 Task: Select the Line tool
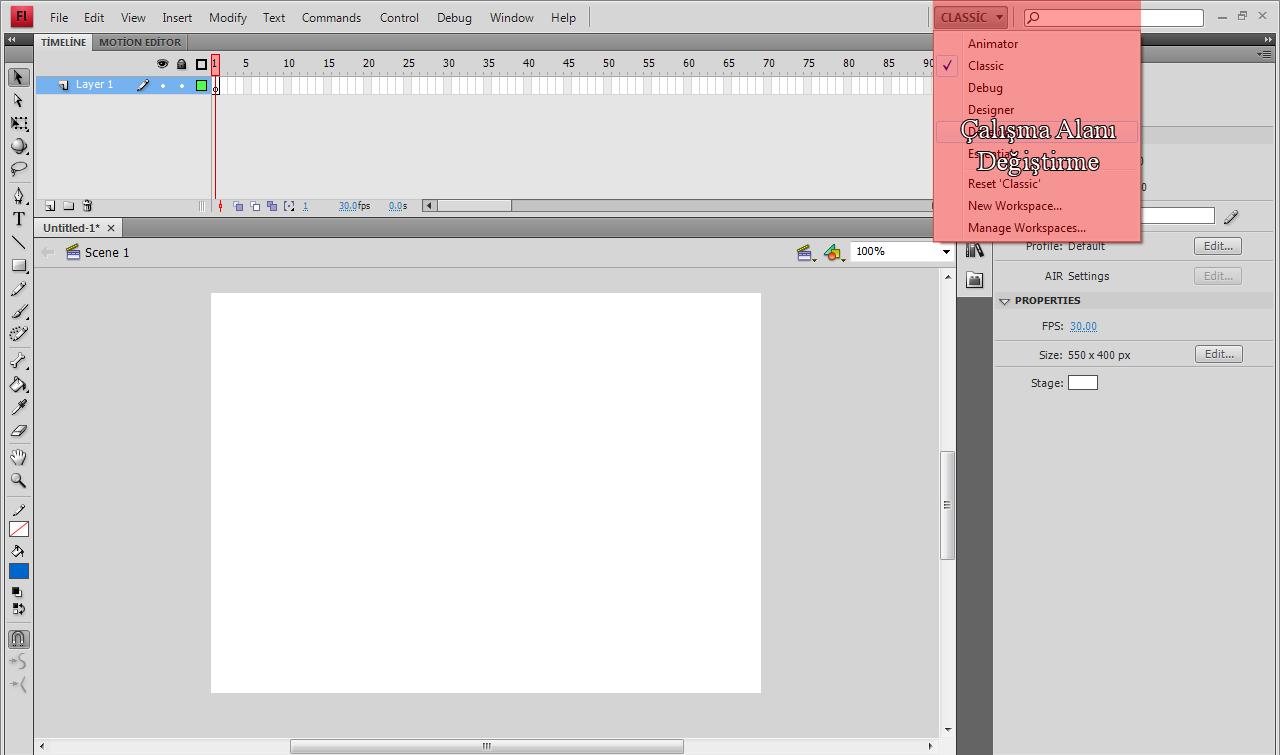click(x=18, y=242)
